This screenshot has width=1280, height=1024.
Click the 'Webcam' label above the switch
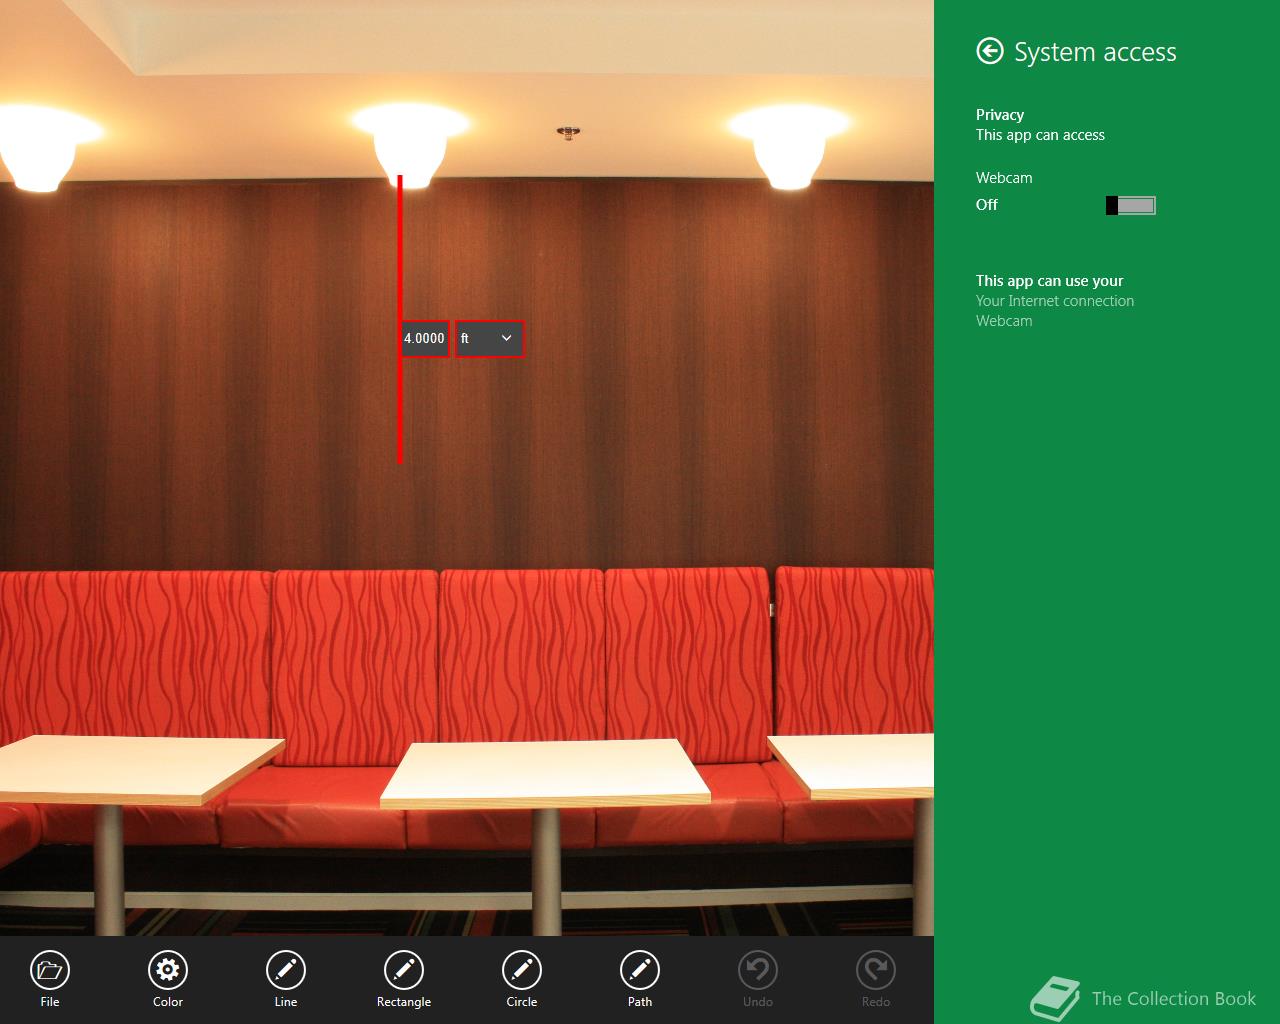1004,178
